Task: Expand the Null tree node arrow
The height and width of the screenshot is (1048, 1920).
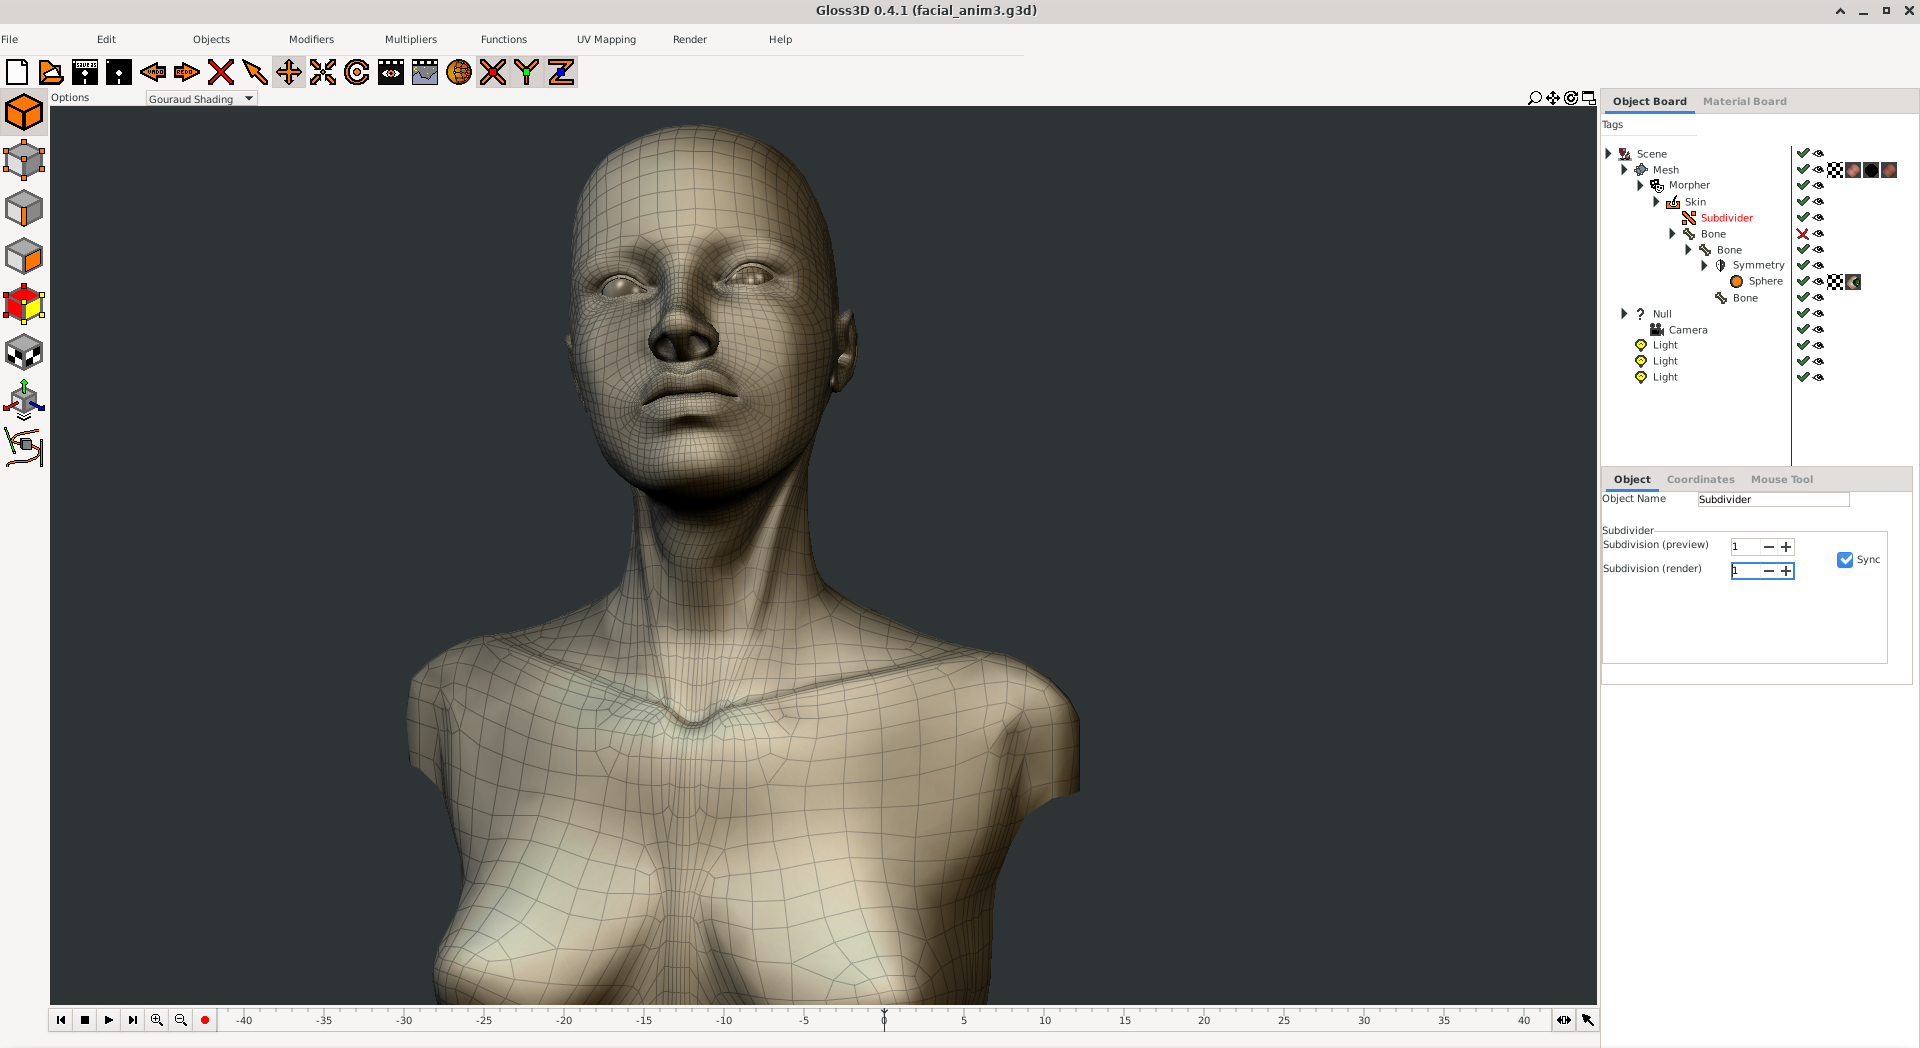Action: pyautogui.click(x=1624, y=314)
